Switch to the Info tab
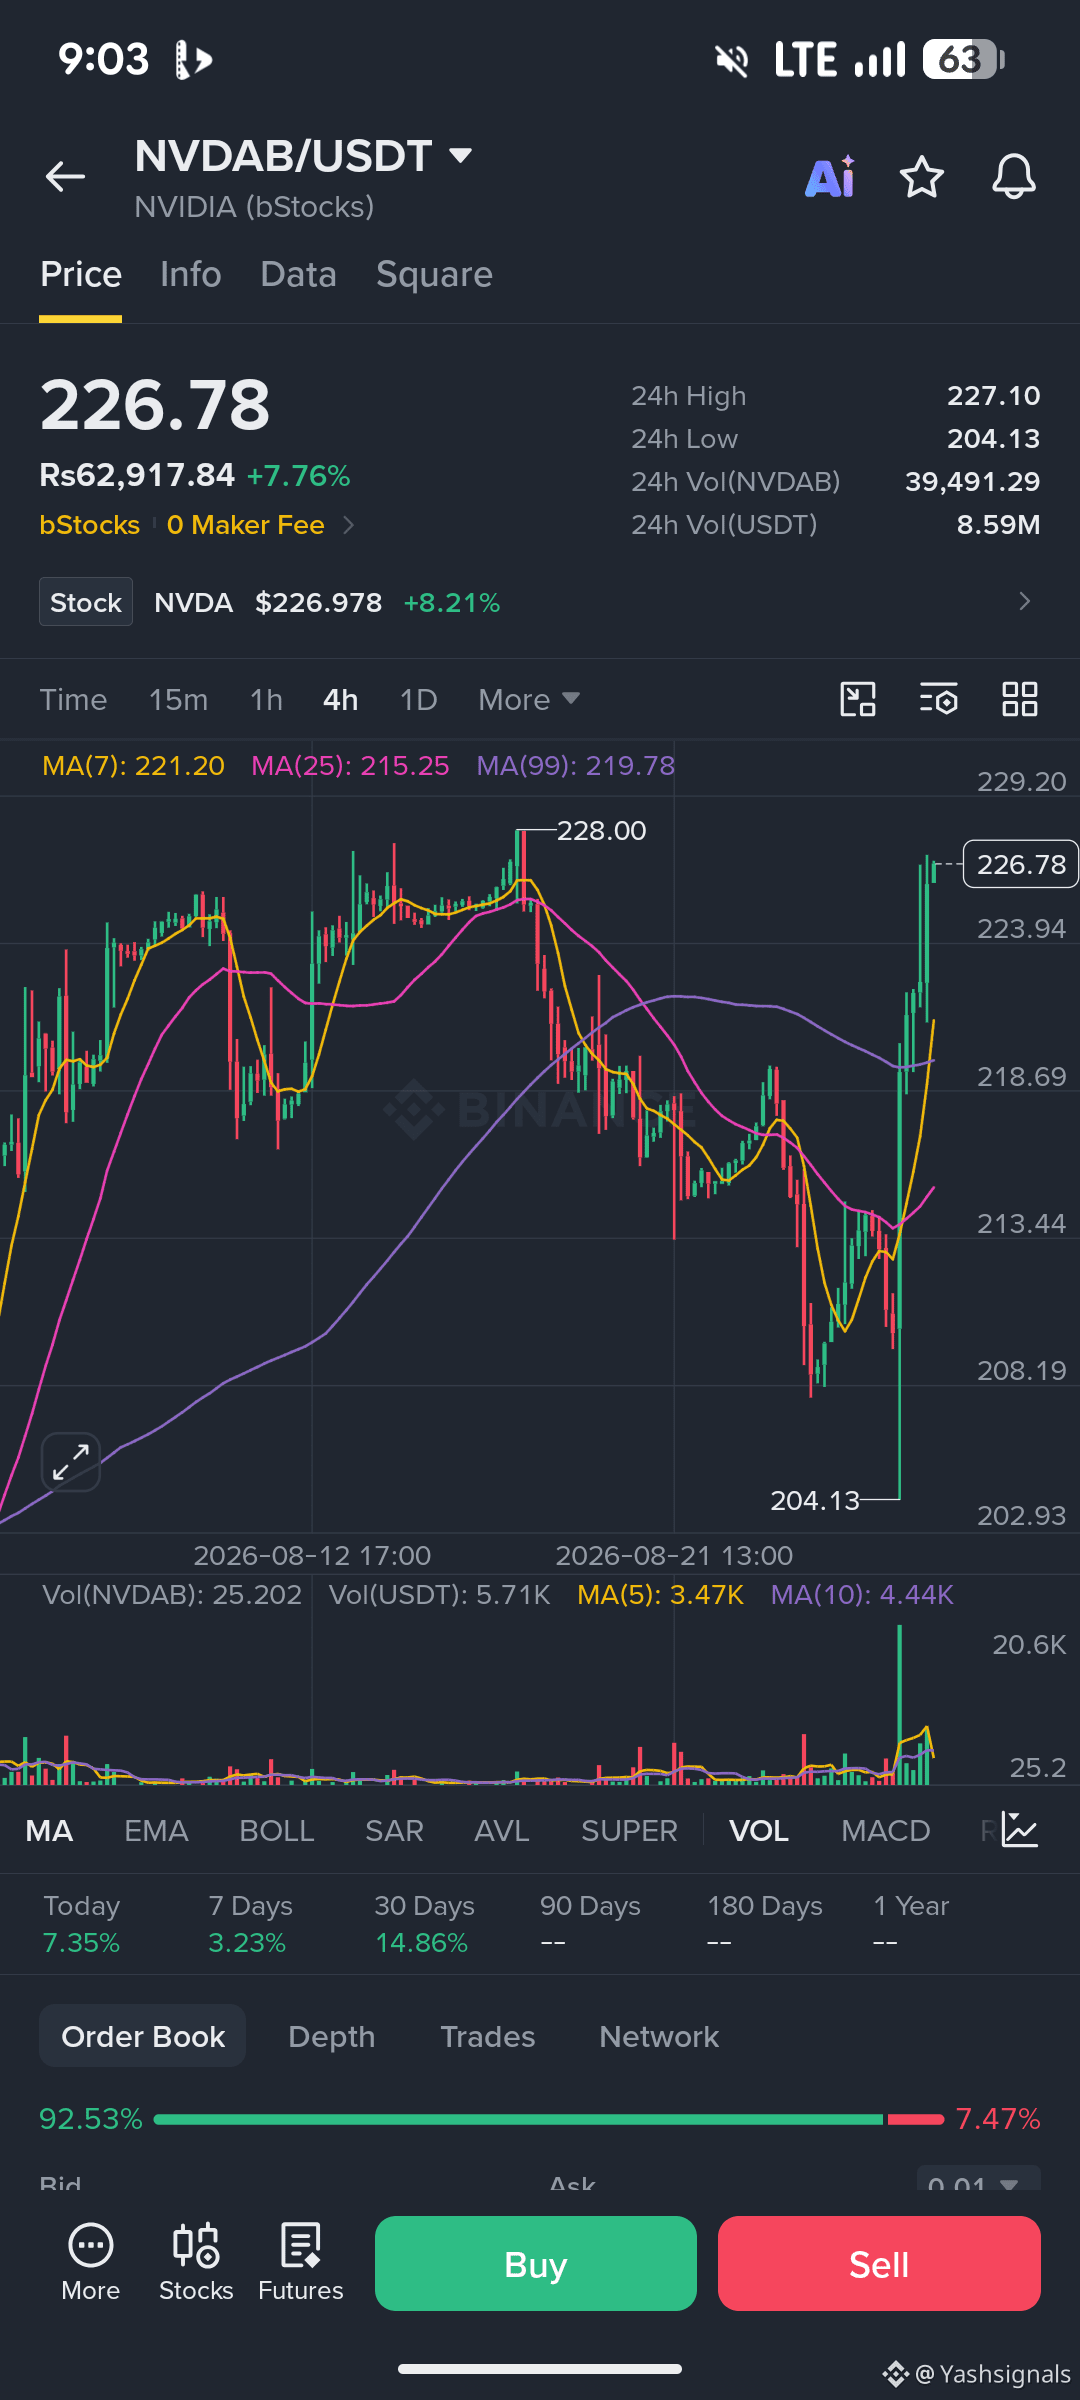The width and height of the screenshot is (1080, 2400). tap(191, 274)
